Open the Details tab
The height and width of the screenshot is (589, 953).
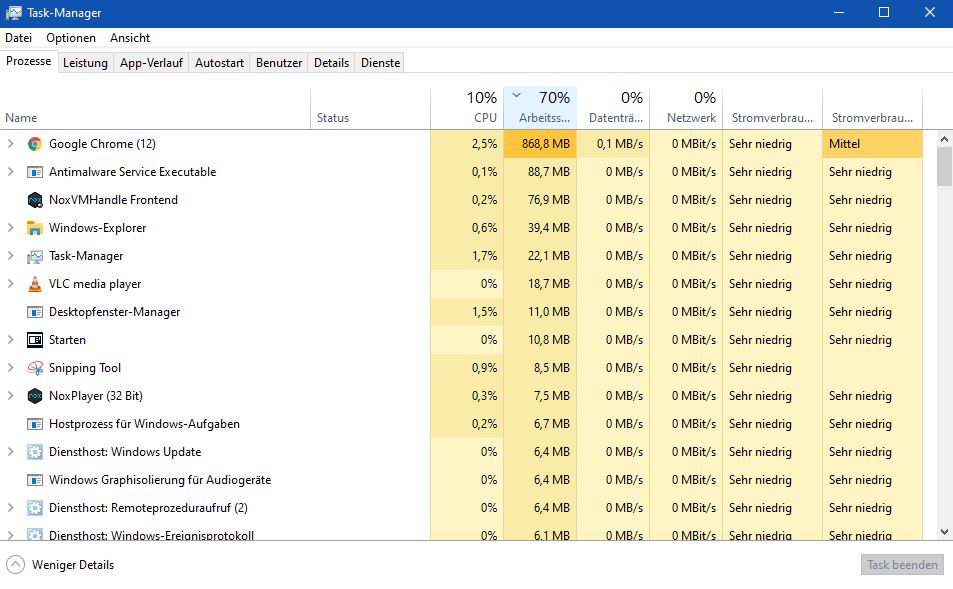click(x=331, y=63)
